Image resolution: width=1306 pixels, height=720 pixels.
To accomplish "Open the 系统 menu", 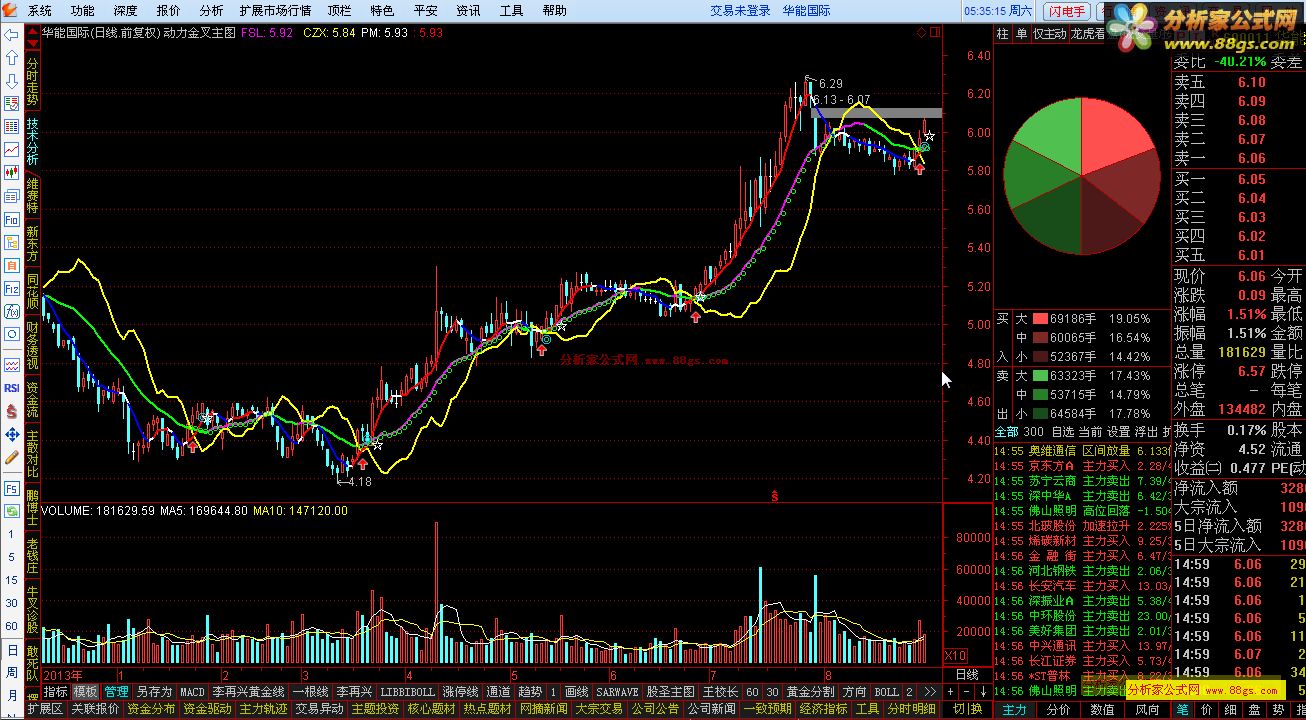I will coord(40,10).
